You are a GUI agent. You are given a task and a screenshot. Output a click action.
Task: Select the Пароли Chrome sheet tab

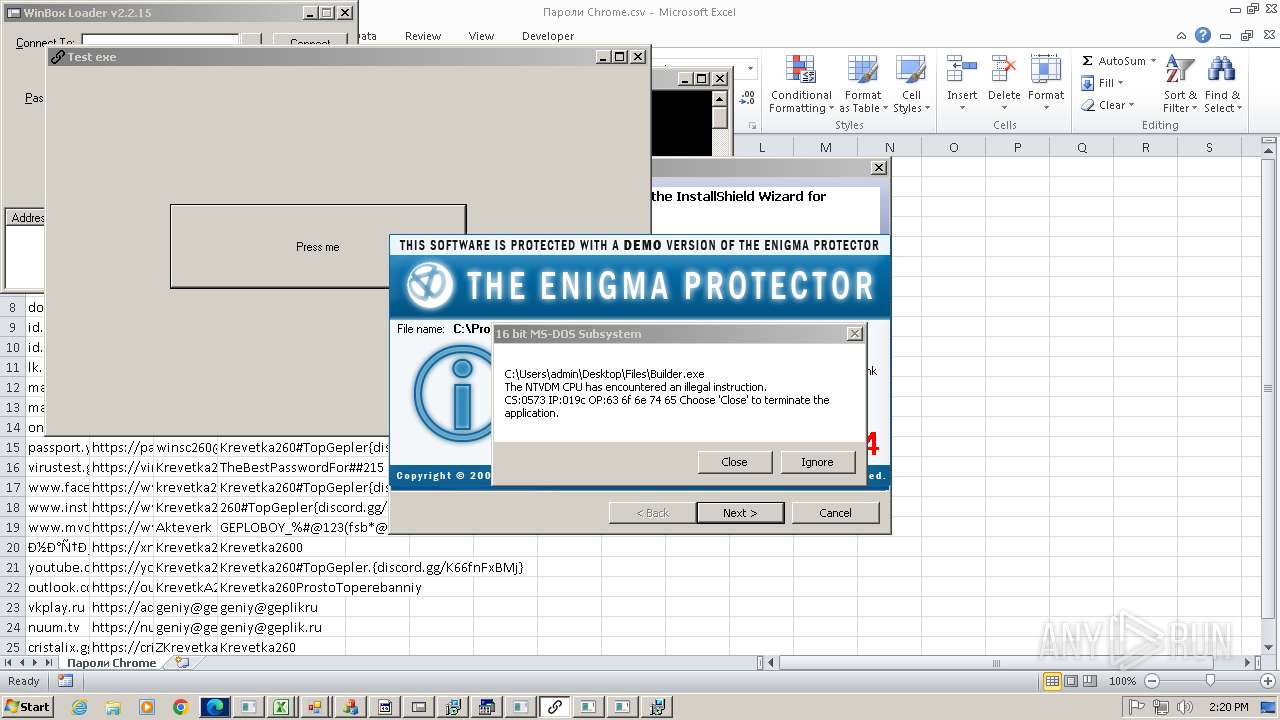point(111,663)
